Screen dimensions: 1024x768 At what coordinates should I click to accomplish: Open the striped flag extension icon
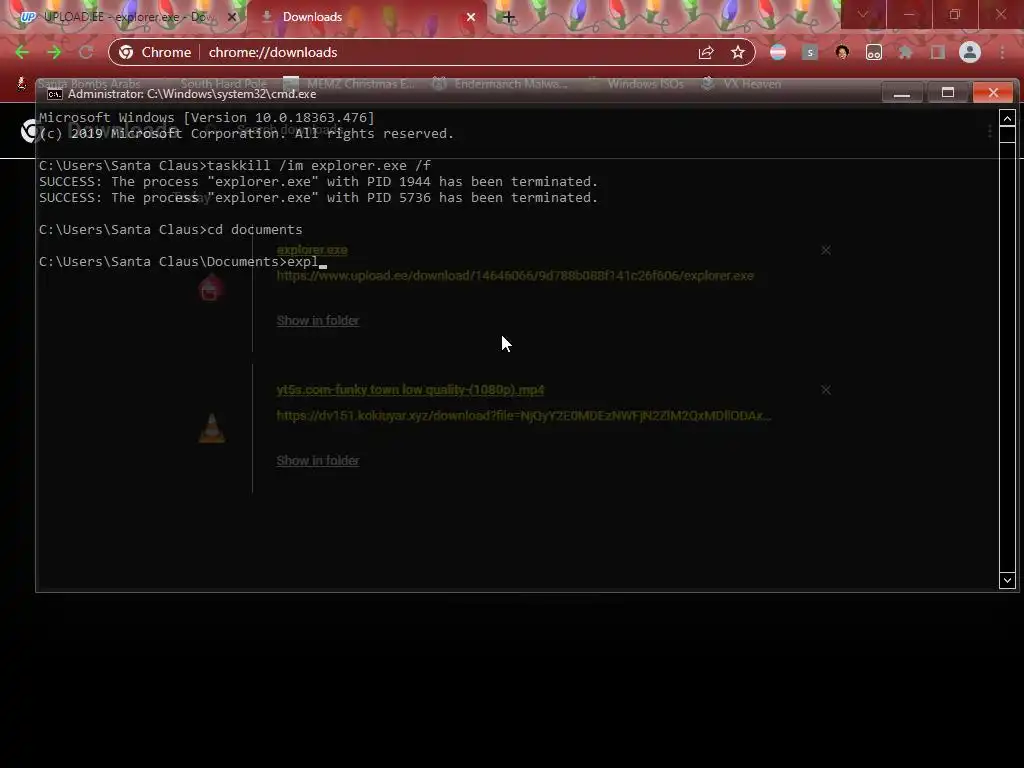click(x=778, y=52)
